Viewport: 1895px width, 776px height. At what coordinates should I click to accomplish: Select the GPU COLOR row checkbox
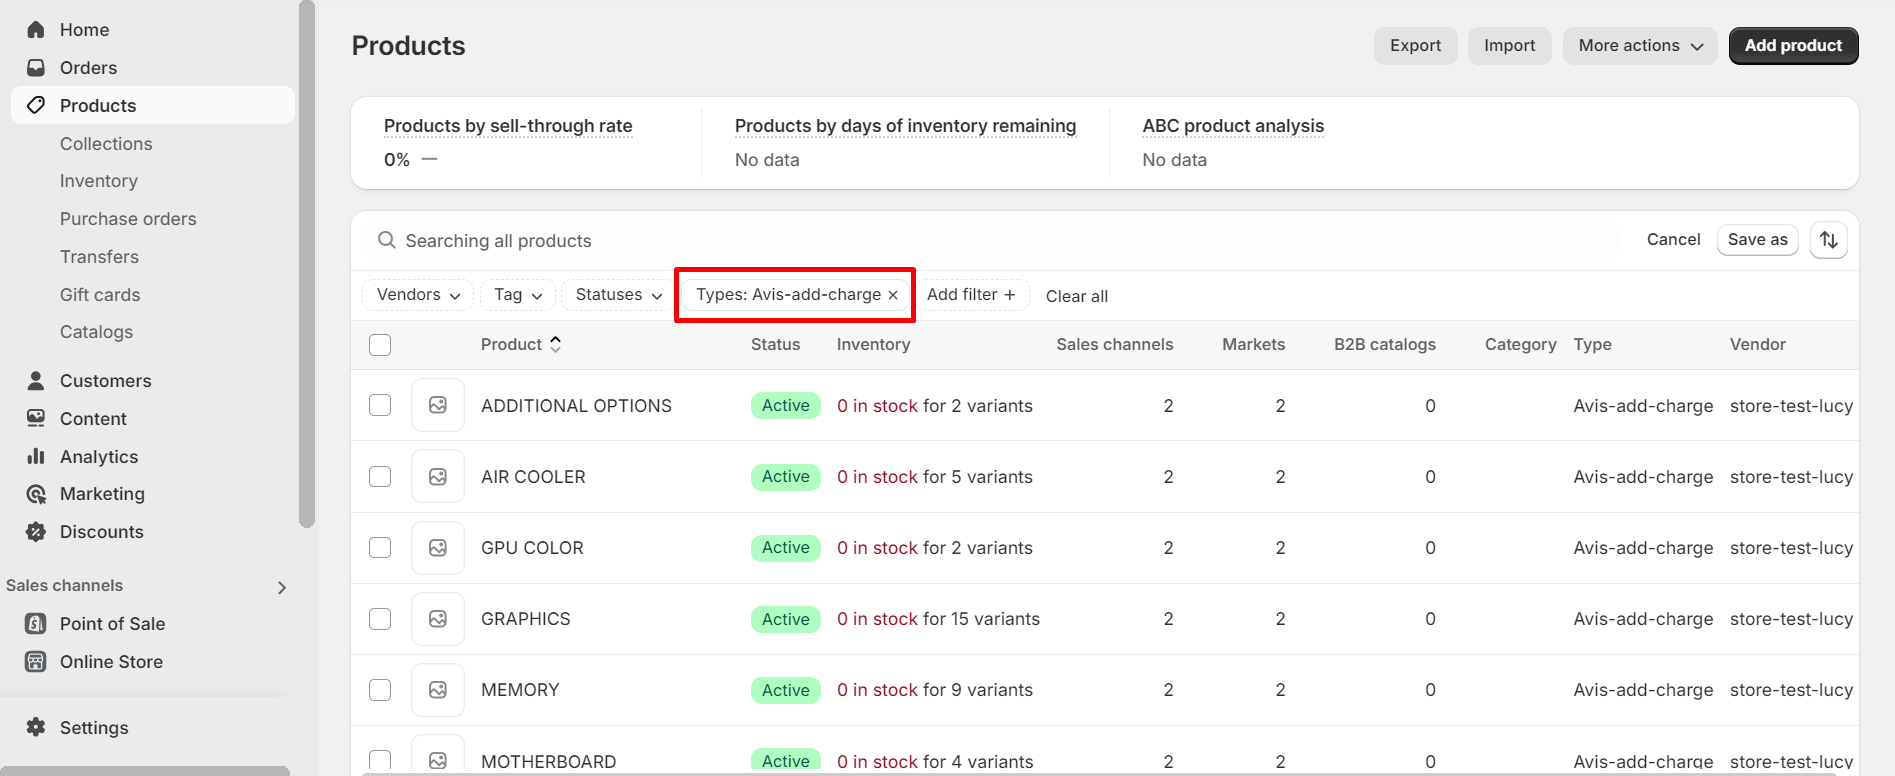tap(380, 548)
